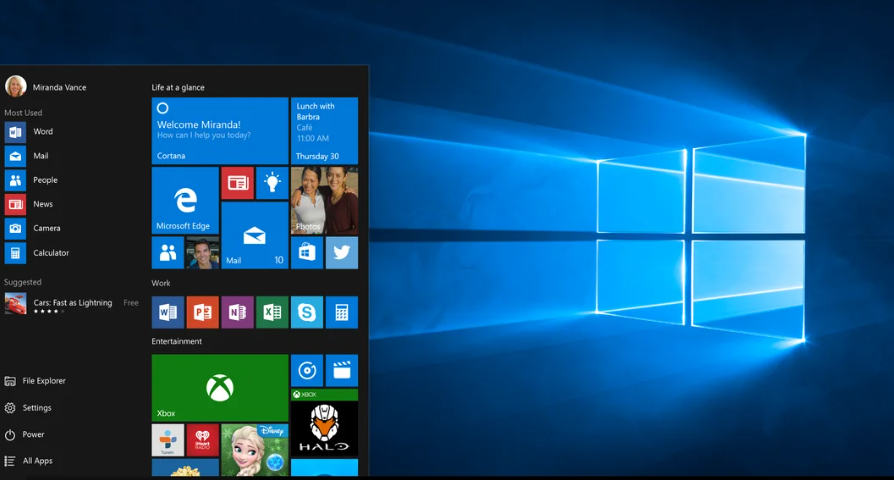This screenshot has height=480, width=894.
Task: Open suggested app Cars: Fast as Lightning
Action: 72,304
